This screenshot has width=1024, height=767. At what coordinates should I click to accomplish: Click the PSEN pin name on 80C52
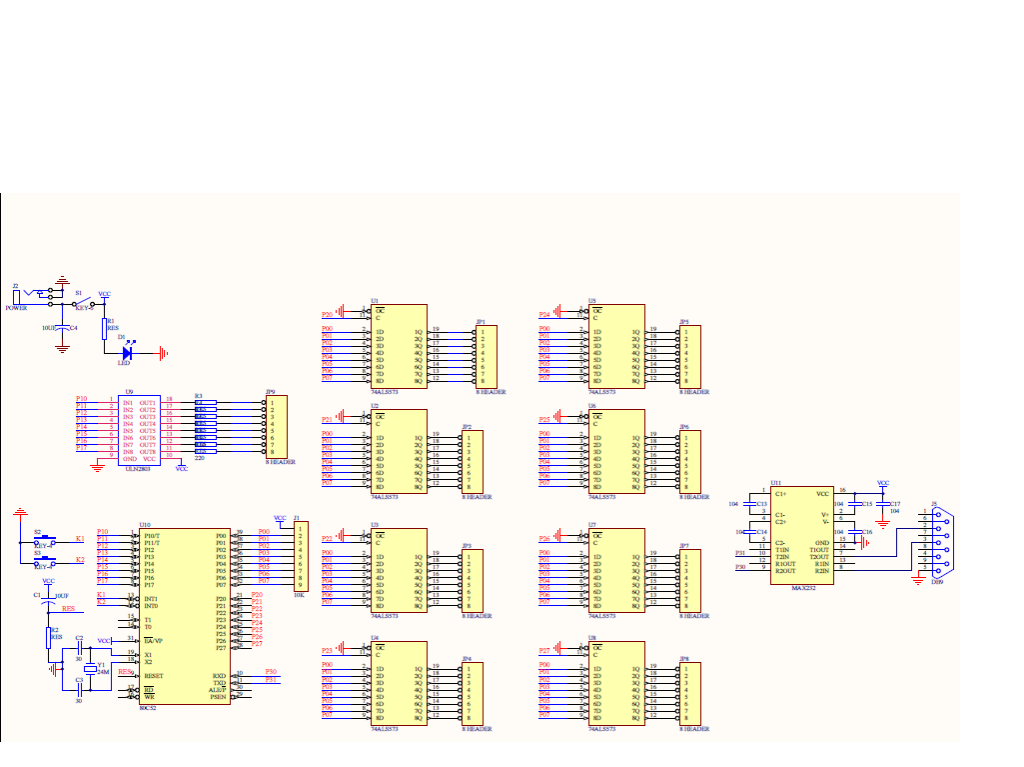(x=218, y=697)
